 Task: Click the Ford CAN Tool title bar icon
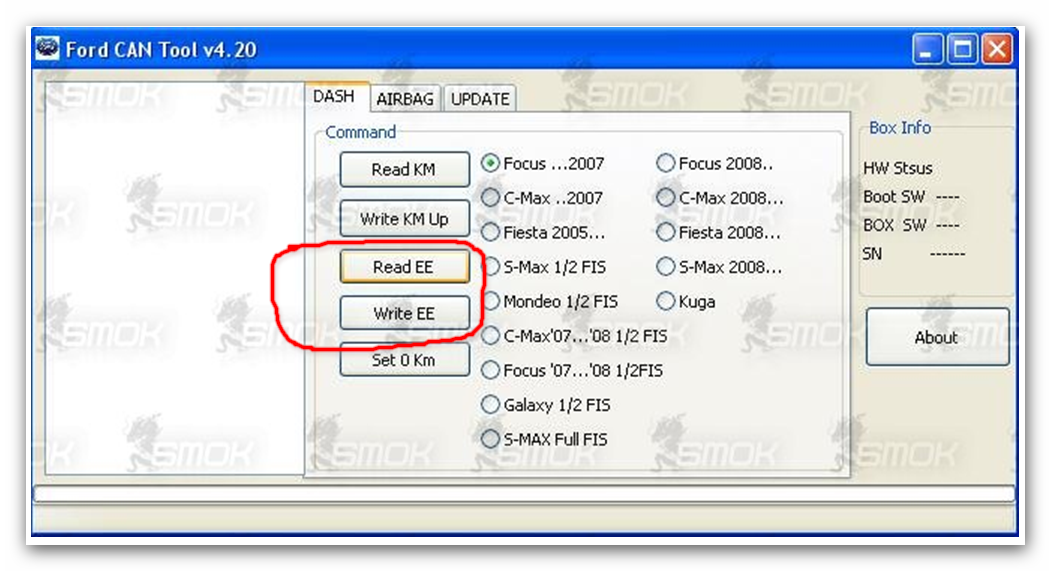pos(48,49)
